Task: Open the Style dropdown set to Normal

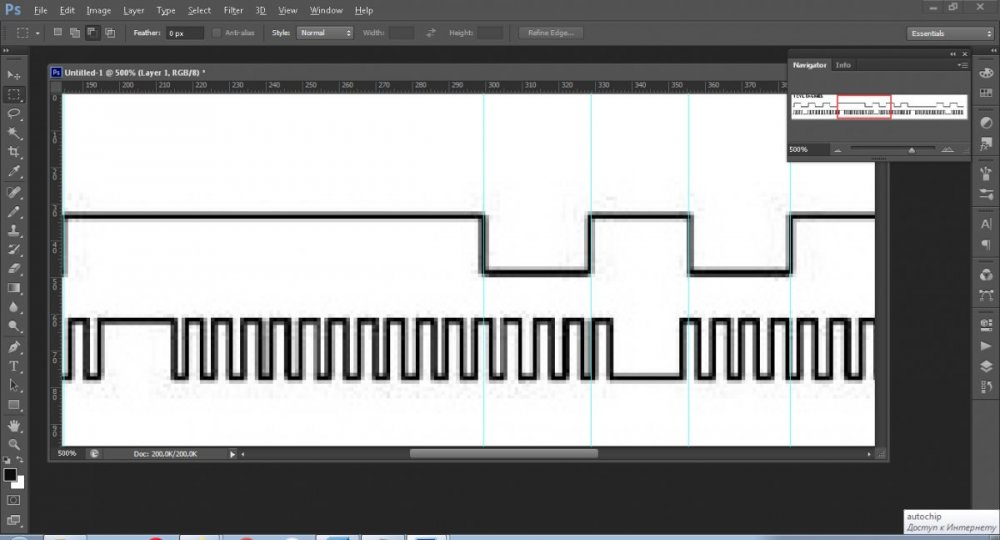Action: pyautogui.click(x=326, y=33)
